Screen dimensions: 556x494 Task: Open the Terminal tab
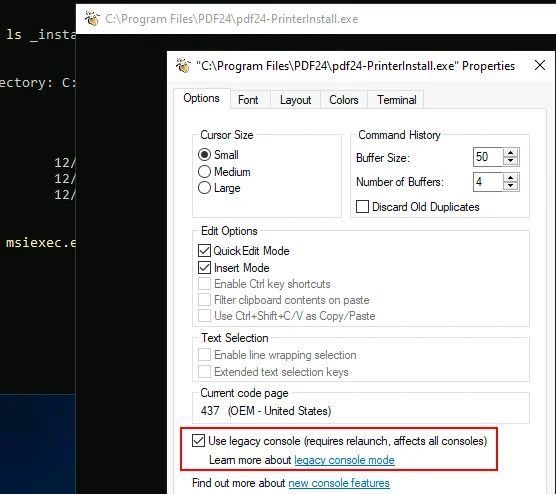point(396,100)
